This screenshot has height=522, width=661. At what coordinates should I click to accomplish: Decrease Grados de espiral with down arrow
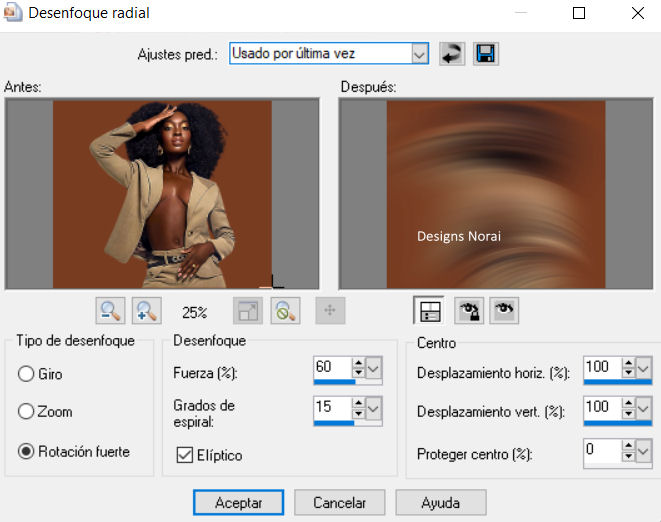pyautogui.click(x=358, y=413)
